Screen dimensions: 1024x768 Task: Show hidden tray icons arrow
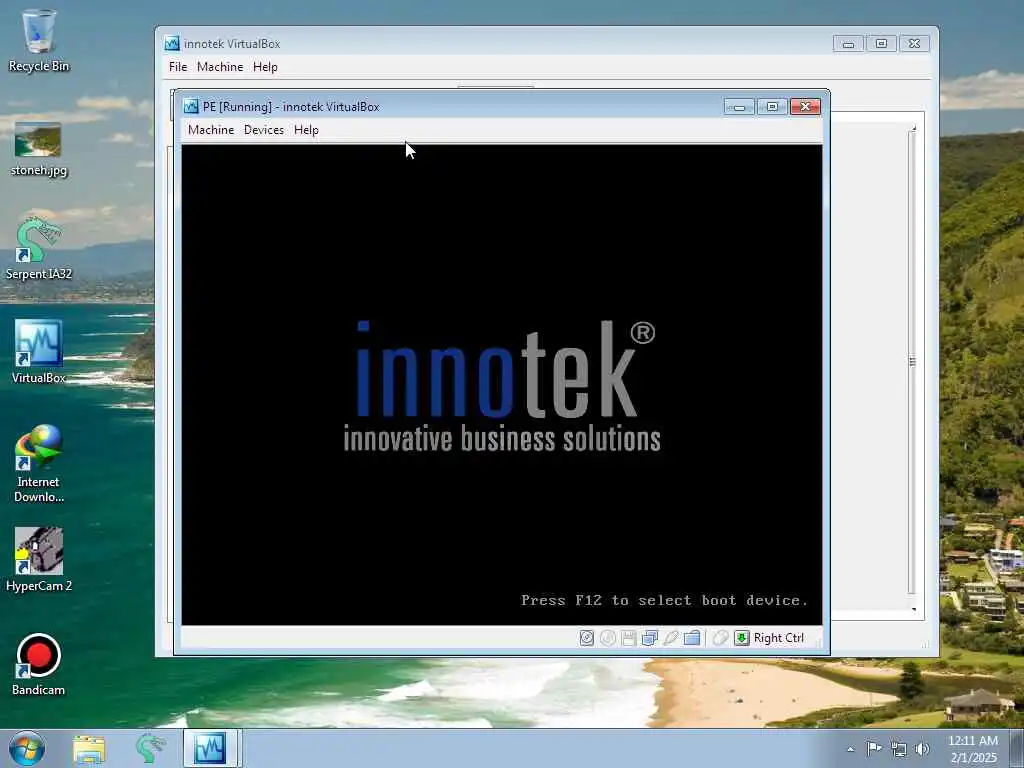coord(850,749)
